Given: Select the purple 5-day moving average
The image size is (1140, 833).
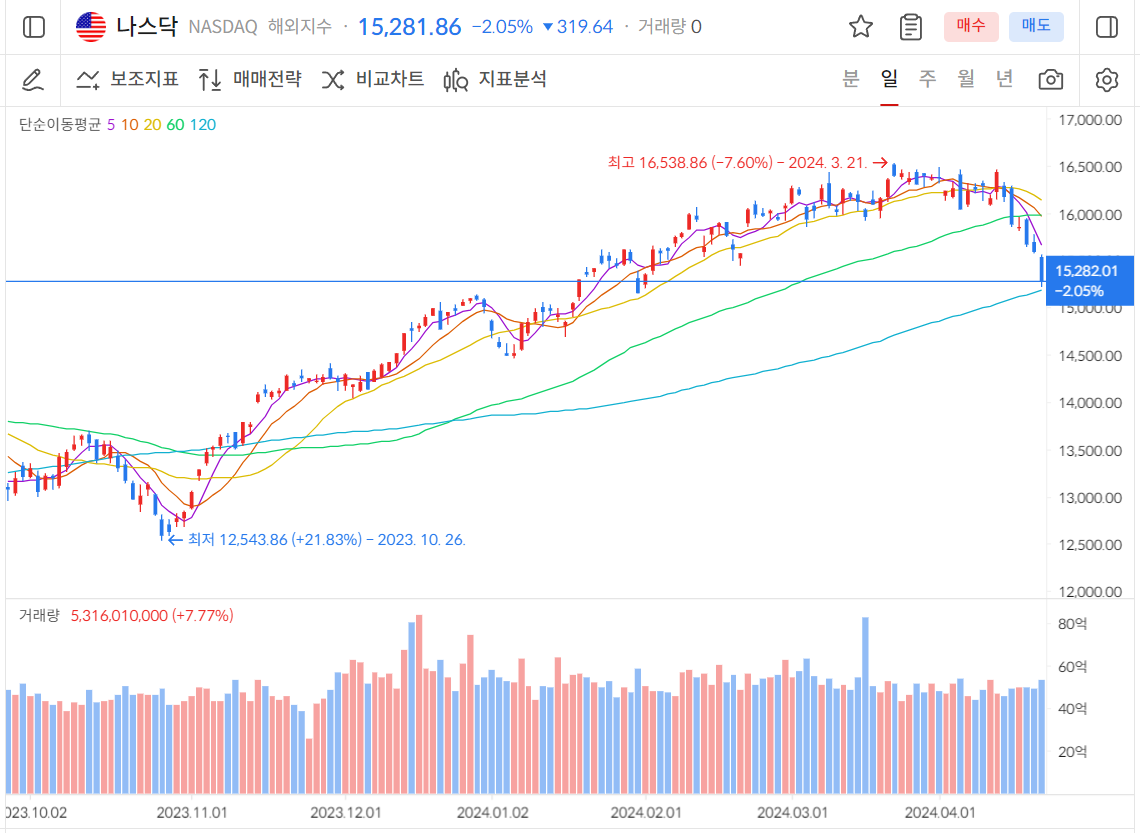Looking at the screenshot, I should coord(111,124).
